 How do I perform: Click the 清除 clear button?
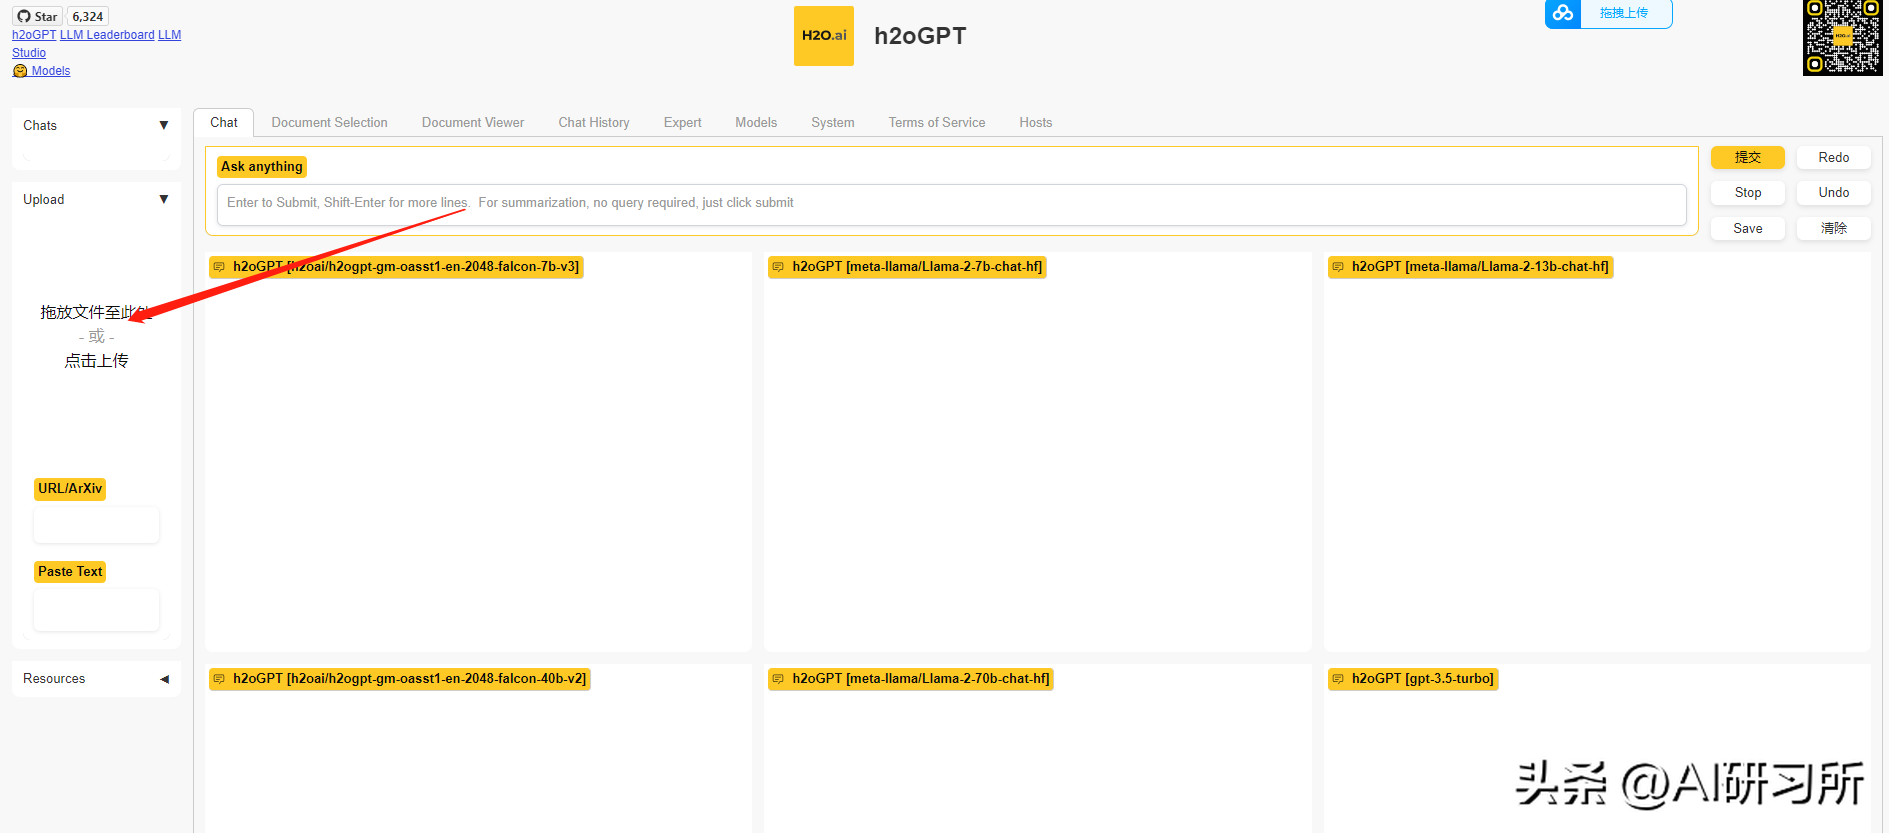(x=1834, y=228)
